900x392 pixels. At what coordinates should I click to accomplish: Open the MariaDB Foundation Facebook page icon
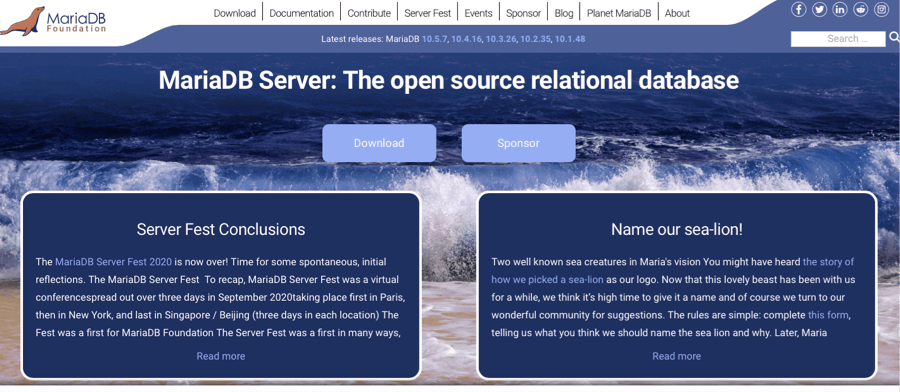click(799, 10)
